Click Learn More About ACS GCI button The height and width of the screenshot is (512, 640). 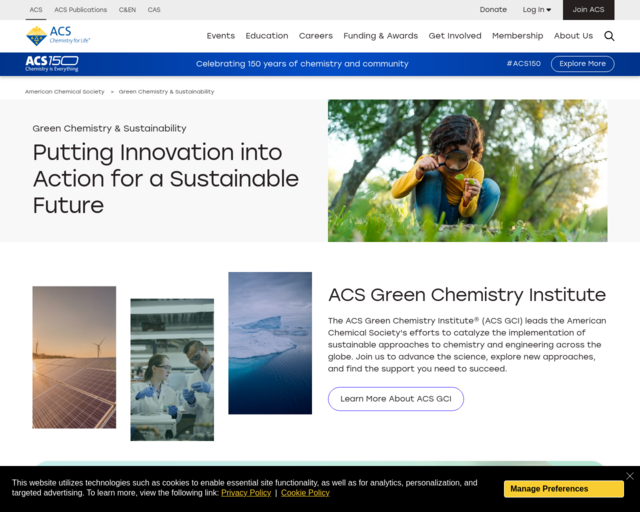[396, 399]
